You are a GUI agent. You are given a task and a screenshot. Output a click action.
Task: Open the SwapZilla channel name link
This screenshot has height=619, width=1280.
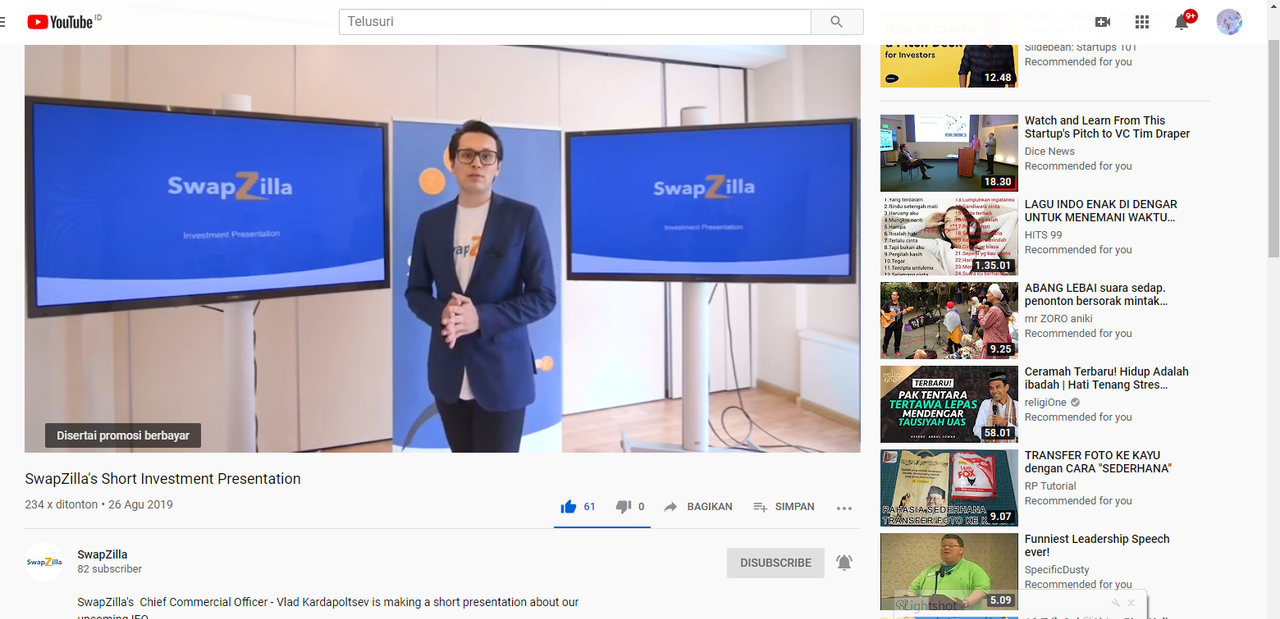click(x=102, y=555)
